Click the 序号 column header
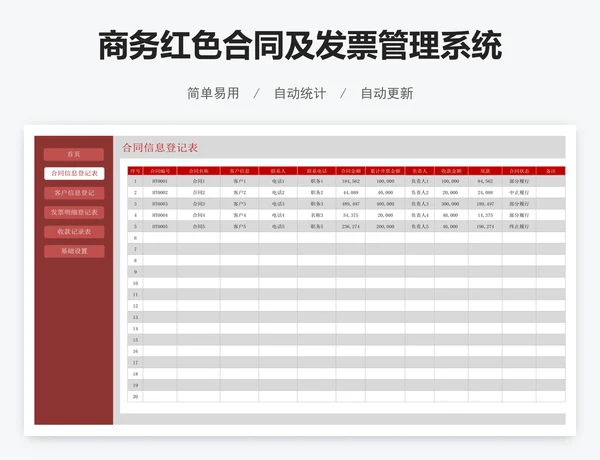The image size is (600, 460). coord(135,171)
